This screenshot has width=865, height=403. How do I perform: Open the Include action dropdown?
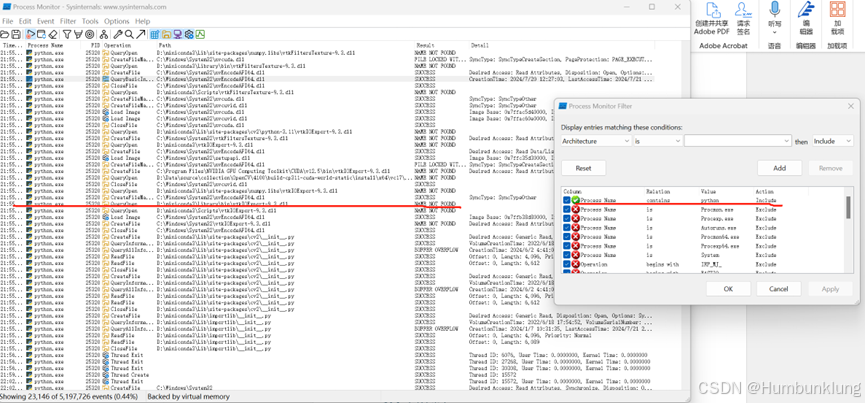(831, 141)
